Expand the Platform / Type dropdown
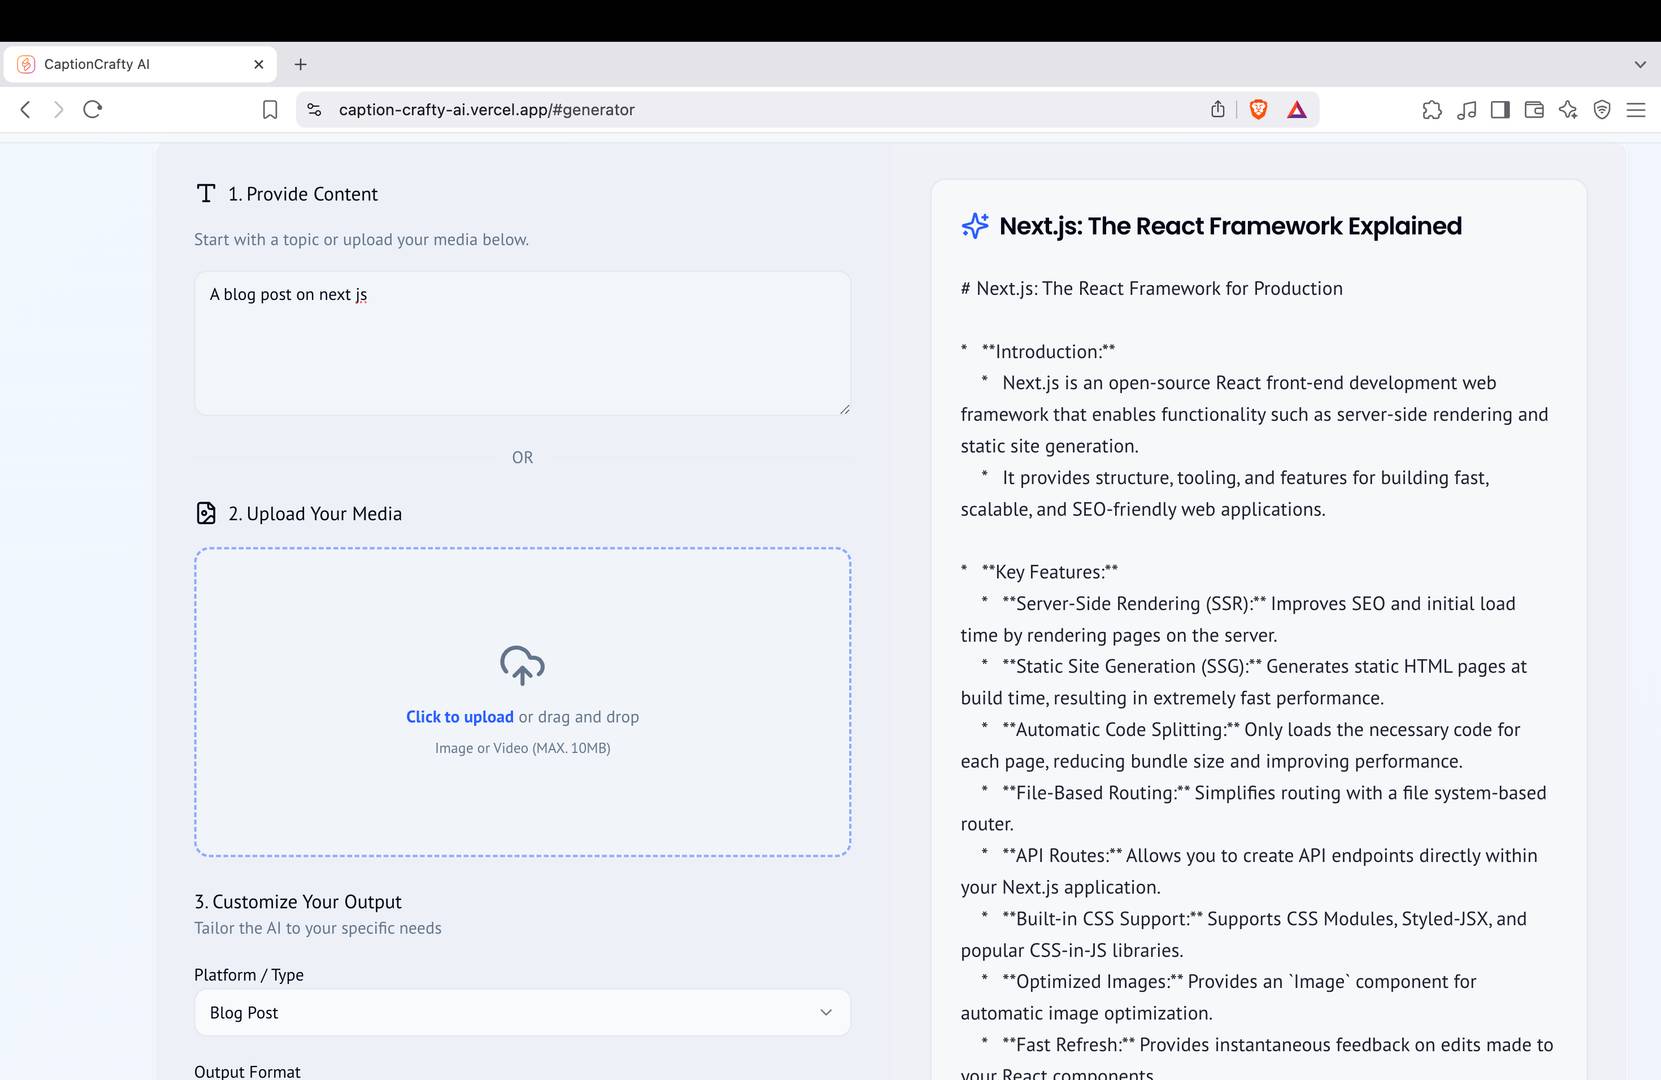The width and height of the screenshot is (1661, 1080). (x=522, y=1012)
